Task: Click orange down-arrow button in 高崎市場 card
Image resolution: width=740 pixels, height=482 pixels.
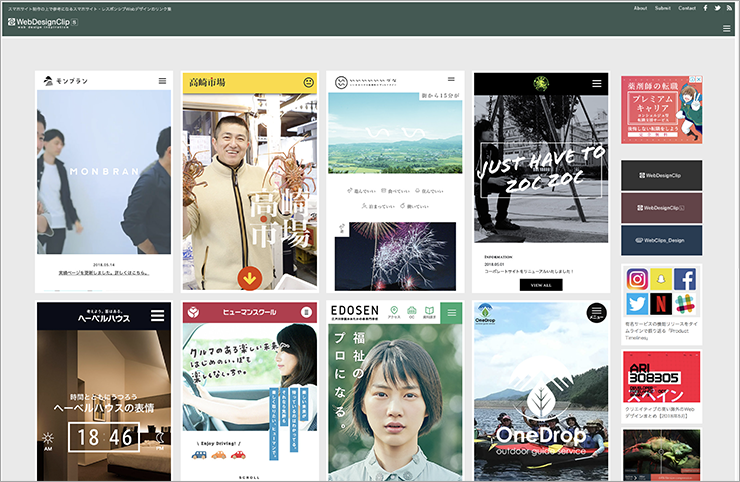Action: (x=250, y=278)
